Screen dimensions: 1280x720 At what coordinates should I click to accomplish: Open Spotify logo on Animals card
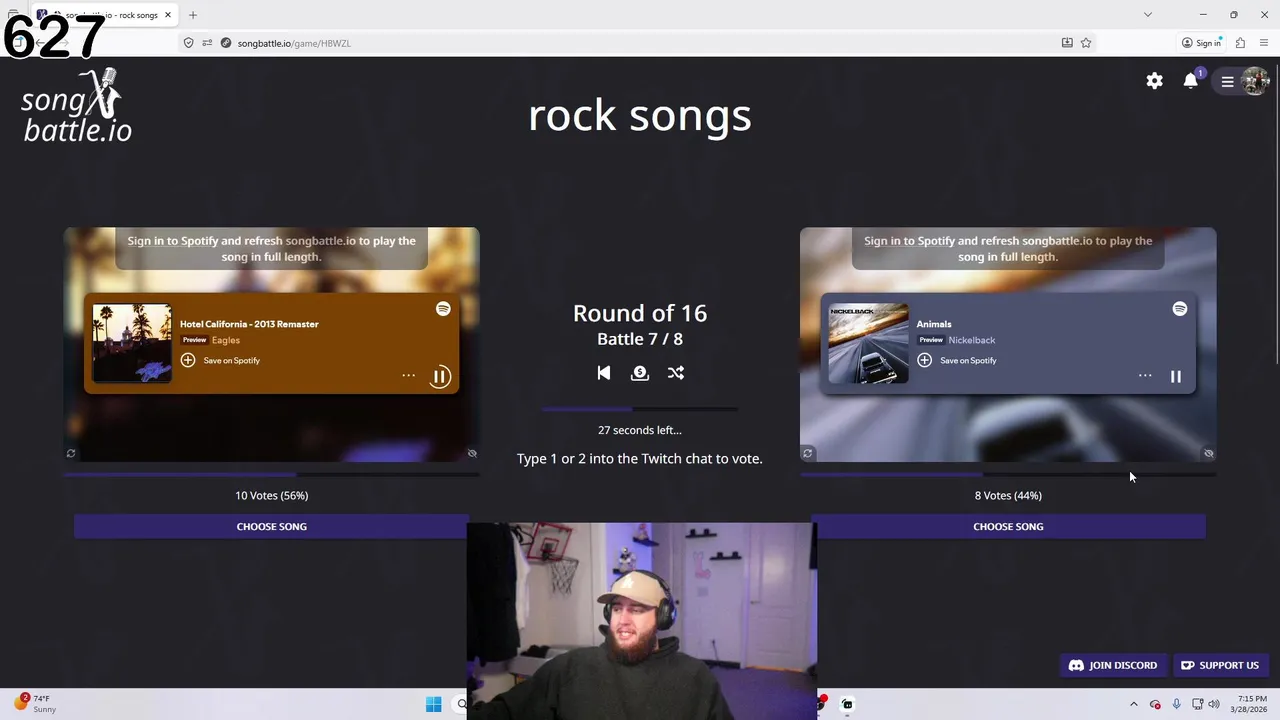tap(1180, 309)
